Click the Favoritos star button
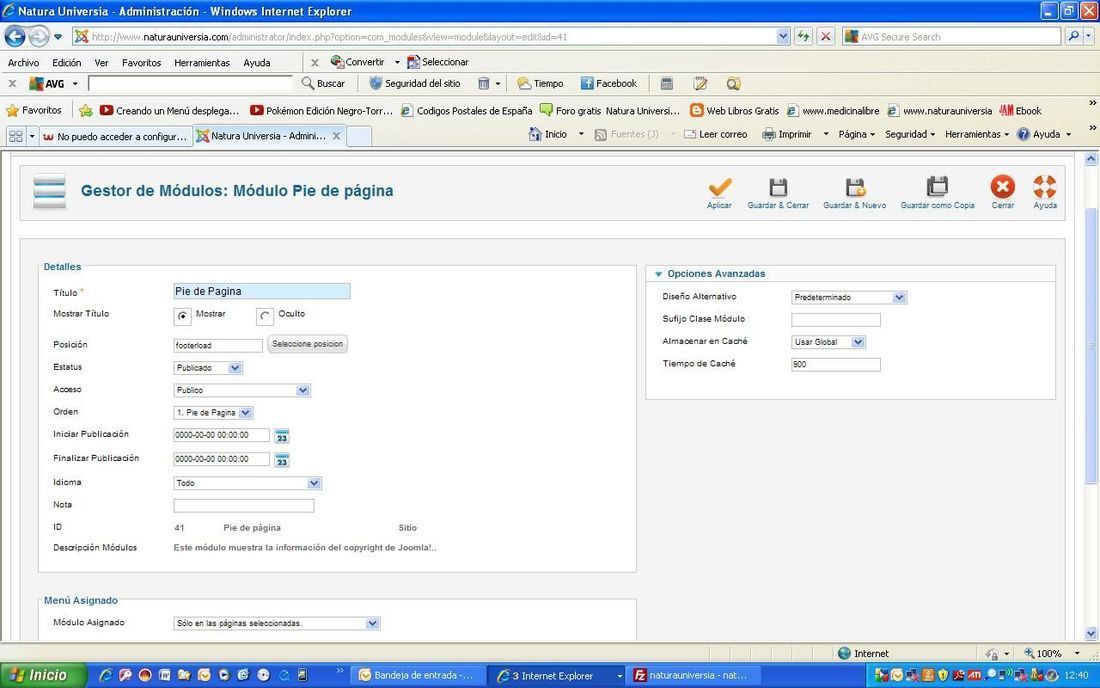The width and height of the screenshot is (1100, 688). pyautogui.click(x=34, y=111)
